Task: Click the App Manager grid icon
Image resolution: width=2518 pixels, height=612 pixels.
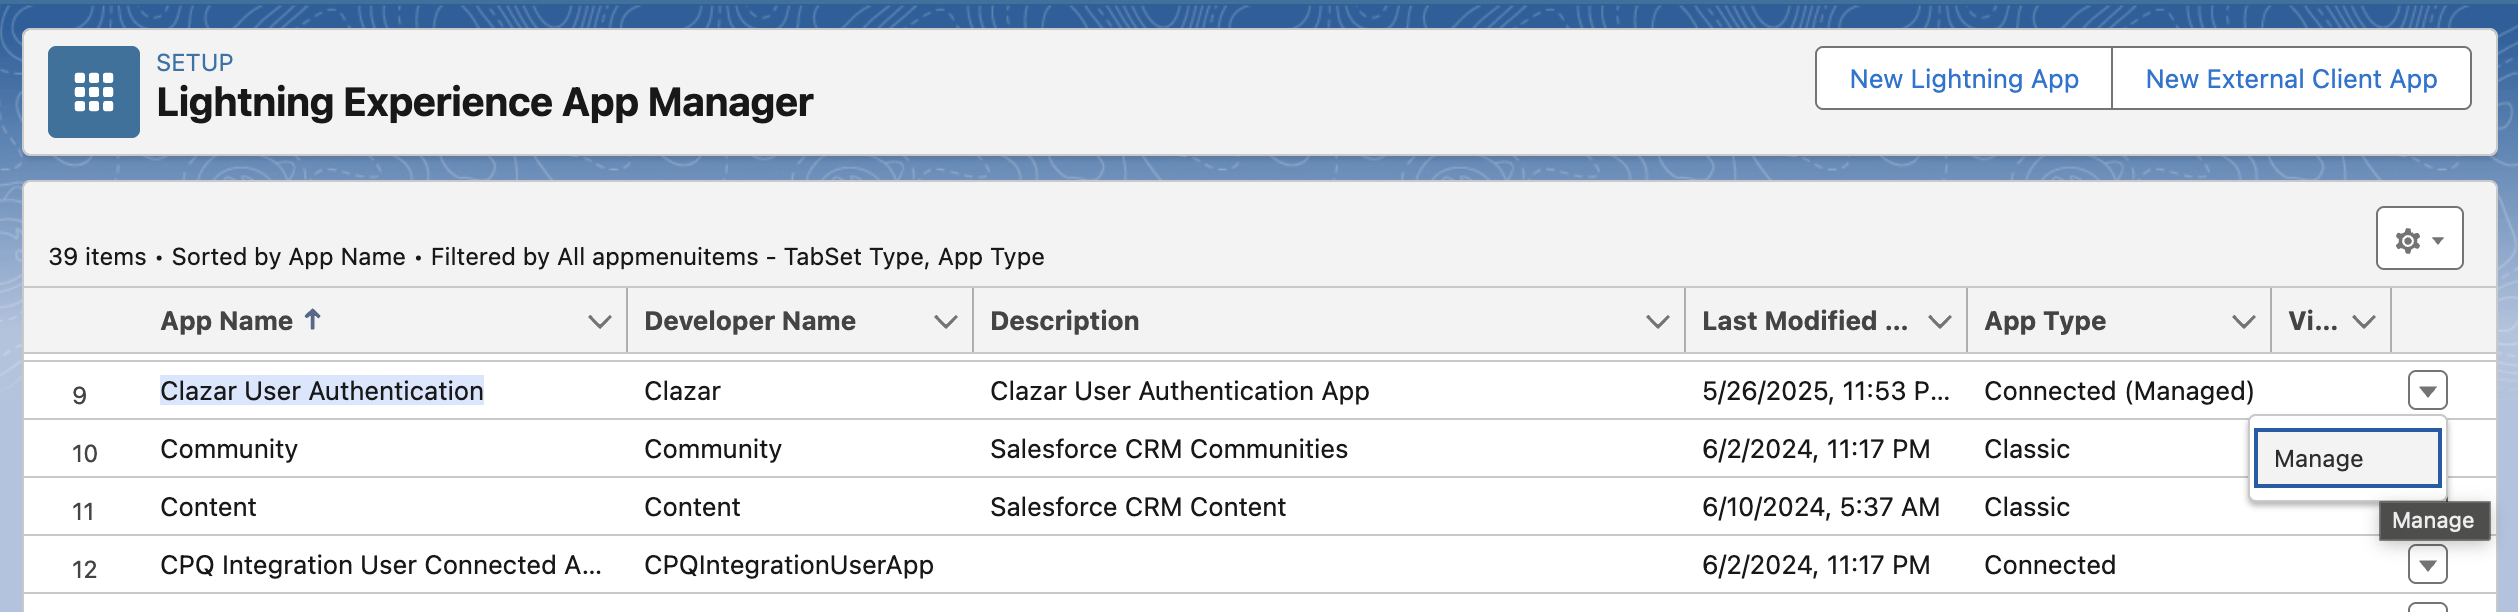Action: point(94,92)
